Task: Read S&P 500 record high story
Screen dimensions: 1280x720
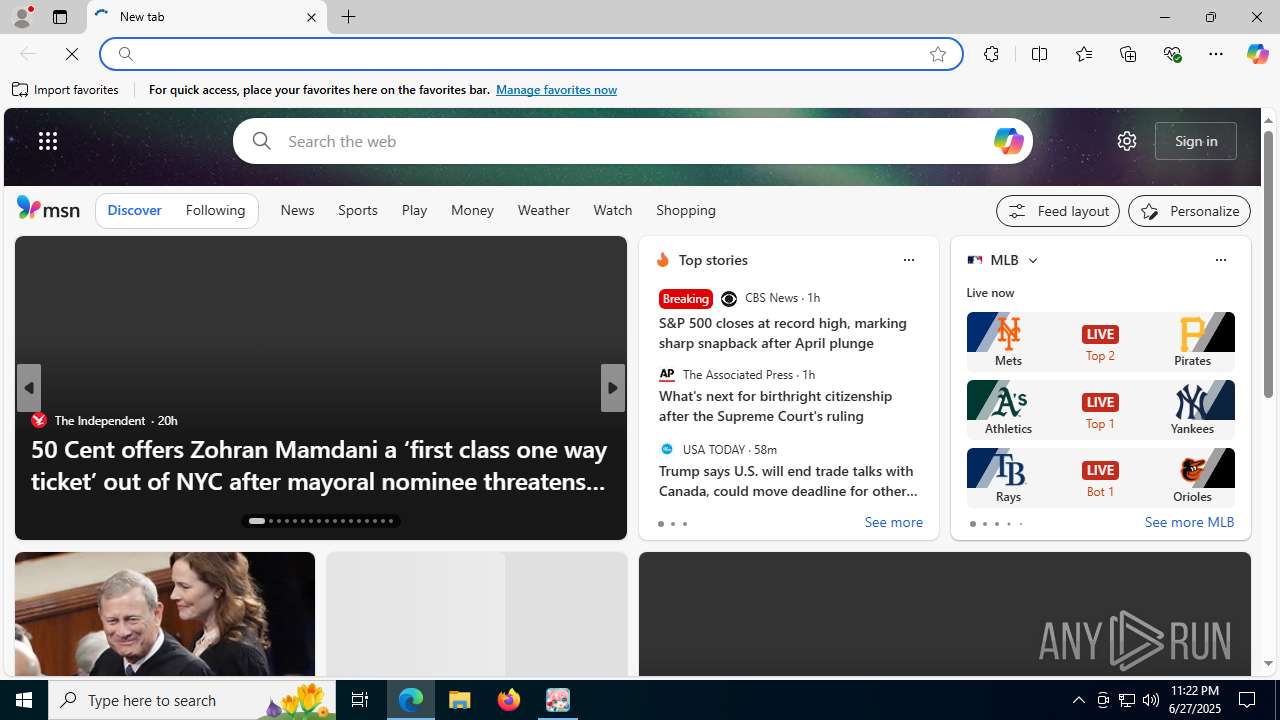Action: pos(783,333)
